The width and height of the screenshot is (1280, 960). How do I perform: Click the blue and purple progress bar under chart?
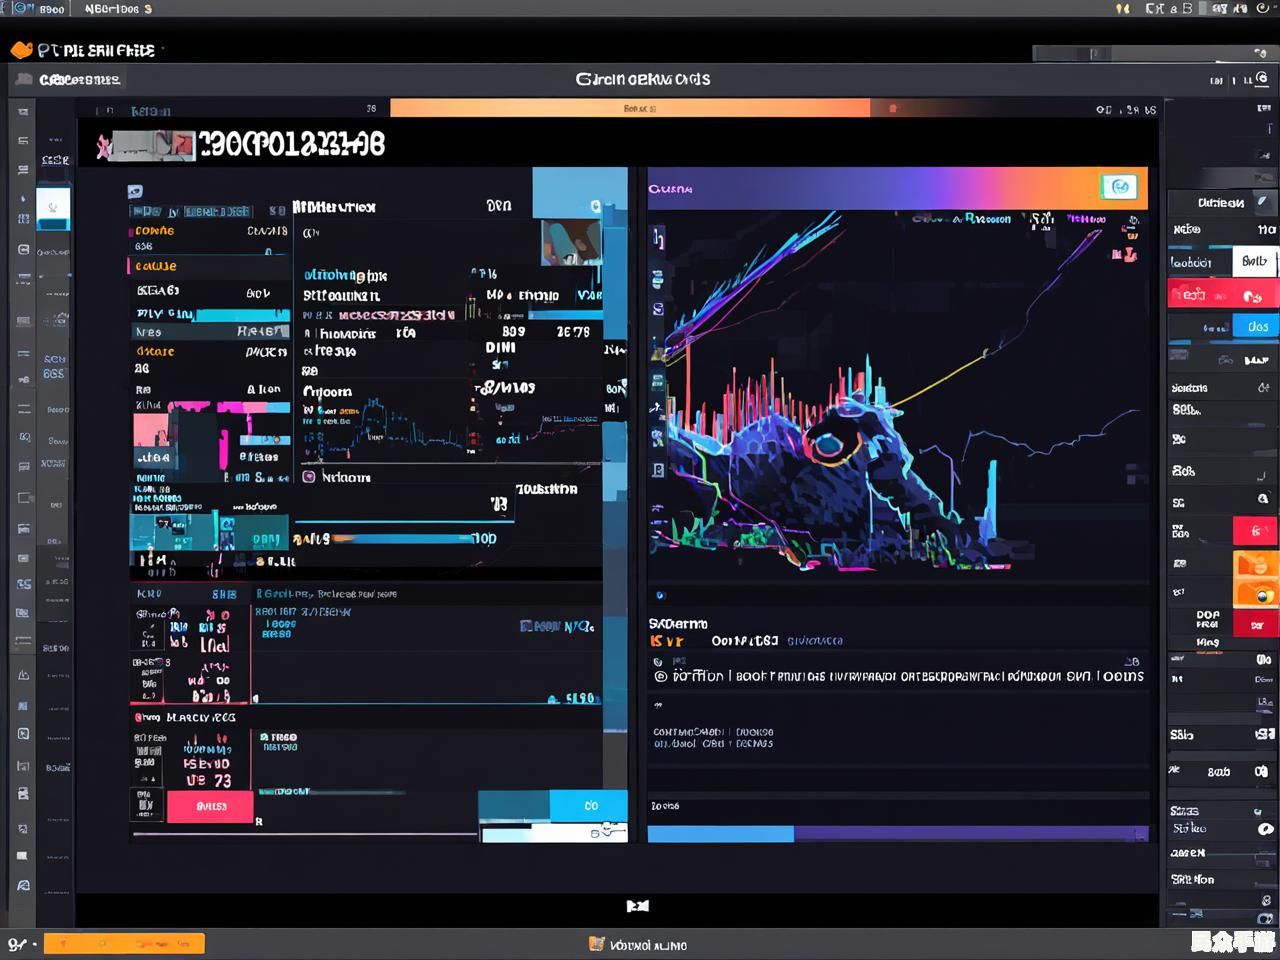coord(897,834)
